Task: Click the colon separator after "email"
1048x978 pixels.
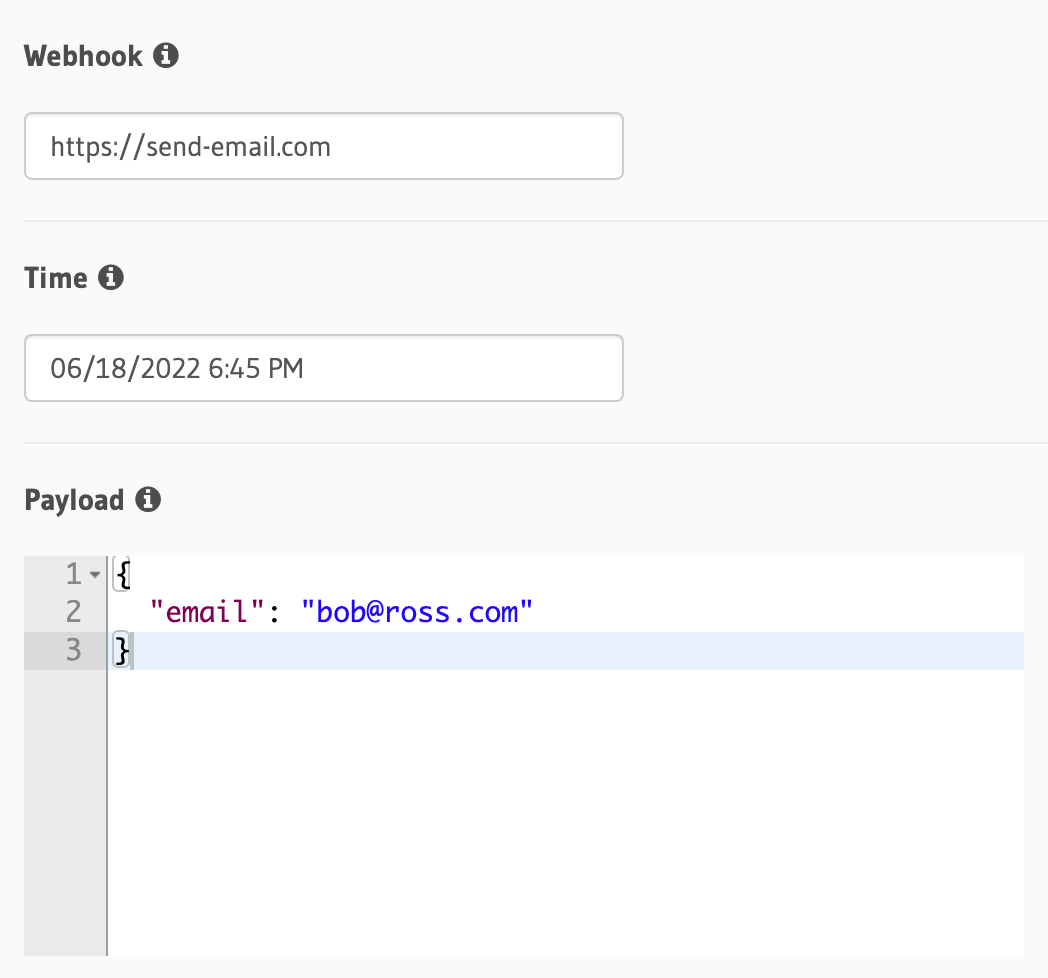Action: 272,612
